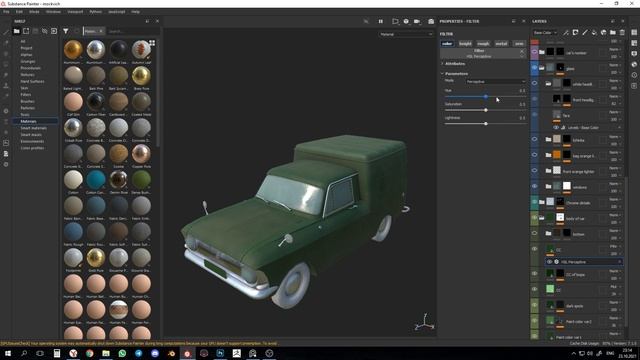Toggle perspective view icon in viewport toolbar

395,21
